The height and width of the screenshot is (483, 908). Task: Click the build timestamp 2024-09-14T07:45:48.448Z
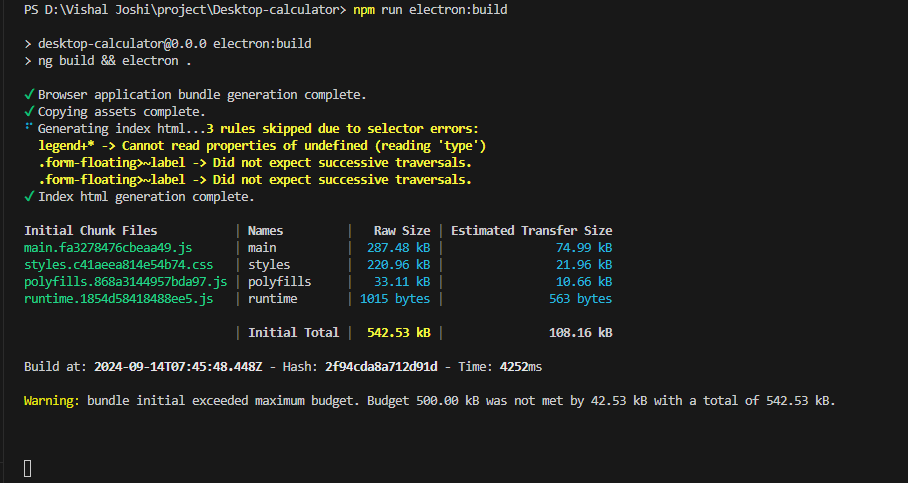click(178, 367)
